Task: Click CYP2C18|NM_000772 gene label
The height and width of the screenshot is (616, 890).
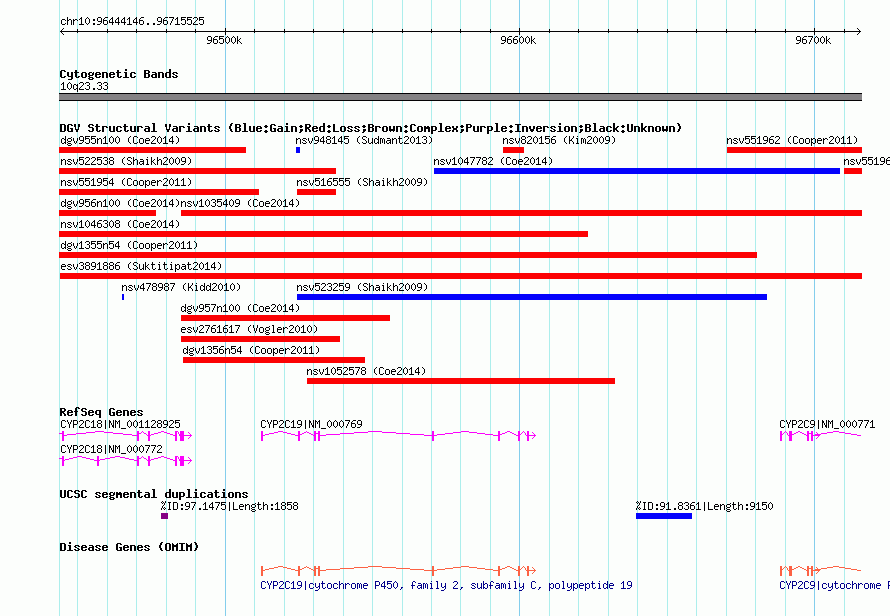Action: click(x=111, y=449)
